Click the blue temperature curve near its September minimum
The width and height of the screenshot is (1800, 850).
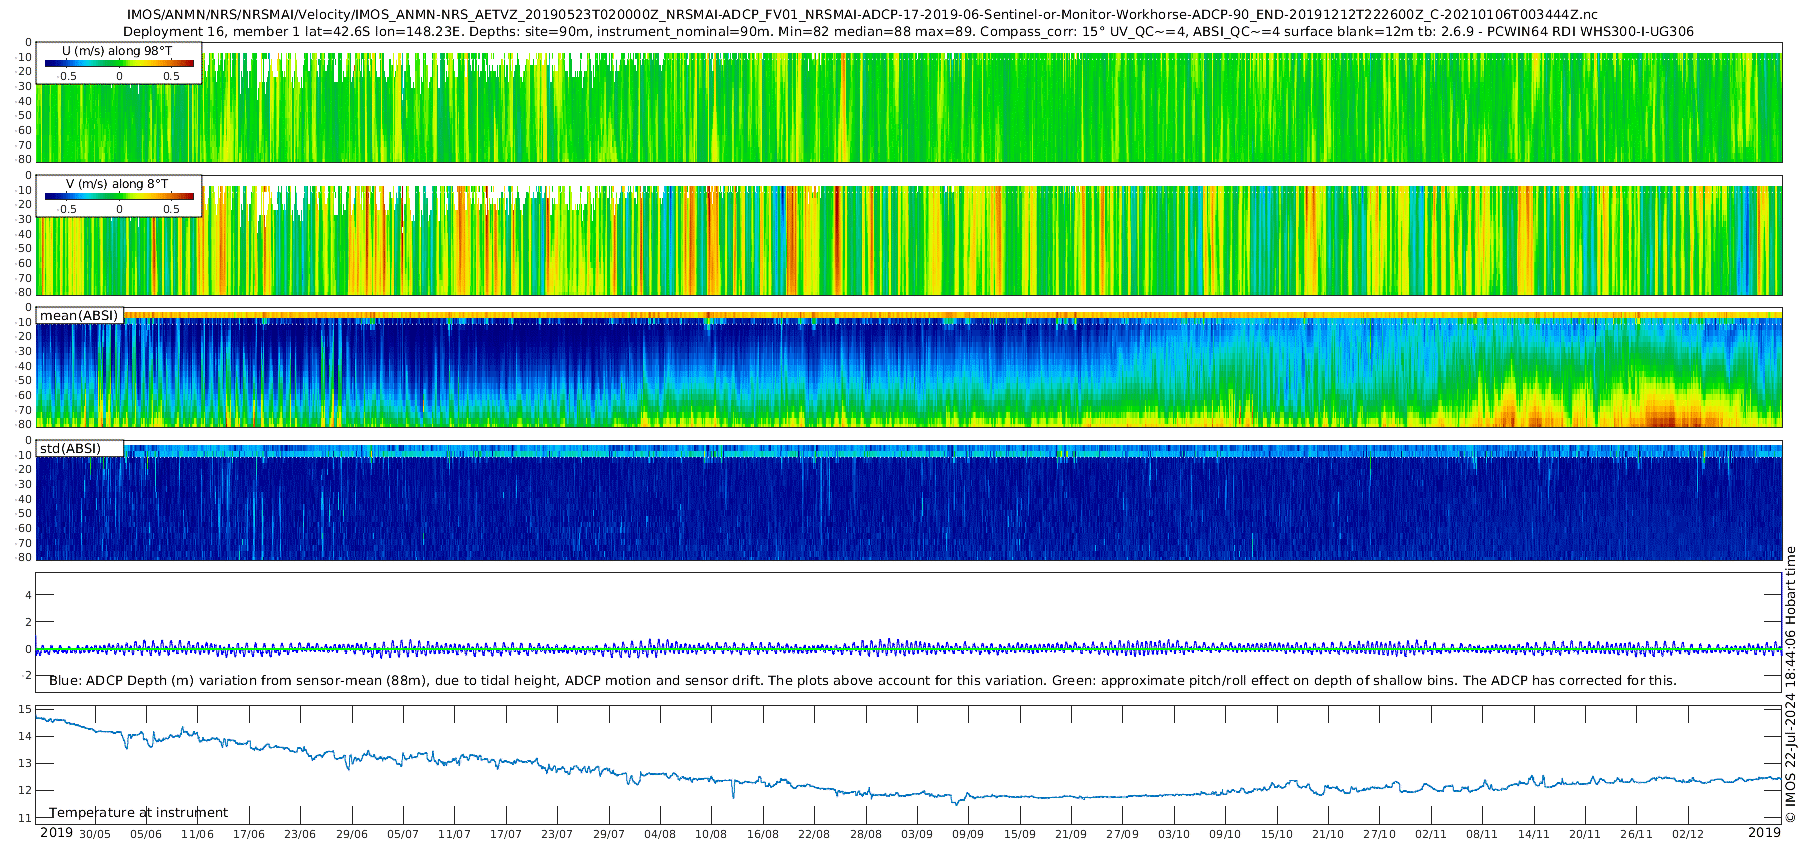[958, 800]
